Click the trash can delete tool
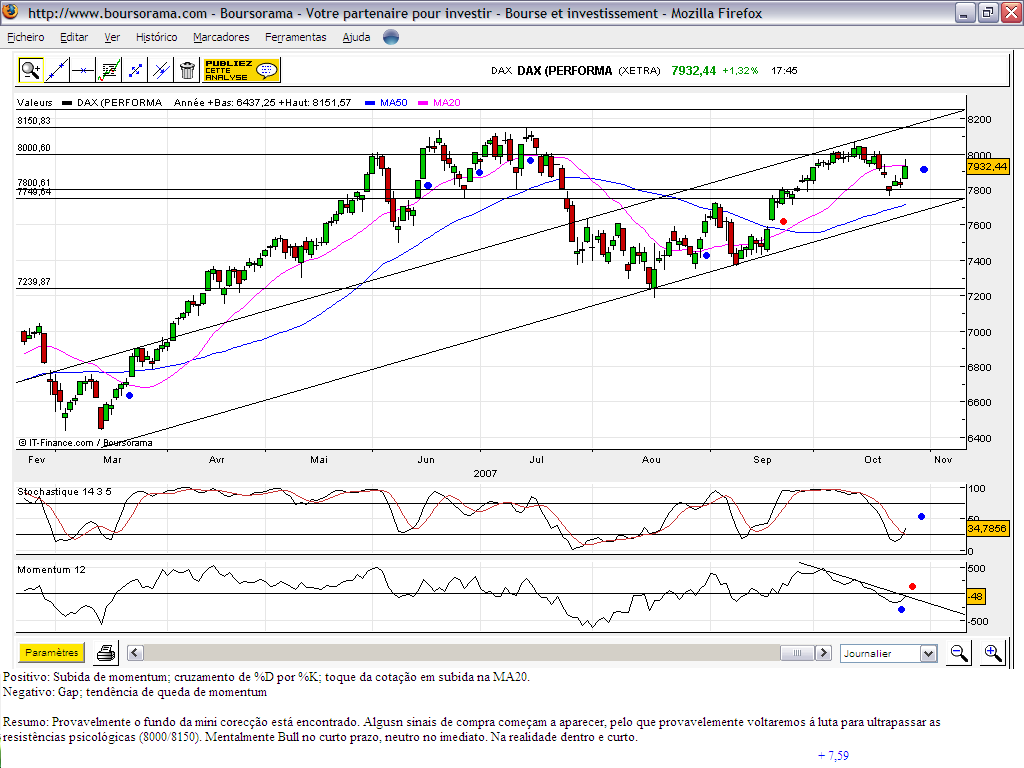The image size is (1024, 768). pos(187,70)
